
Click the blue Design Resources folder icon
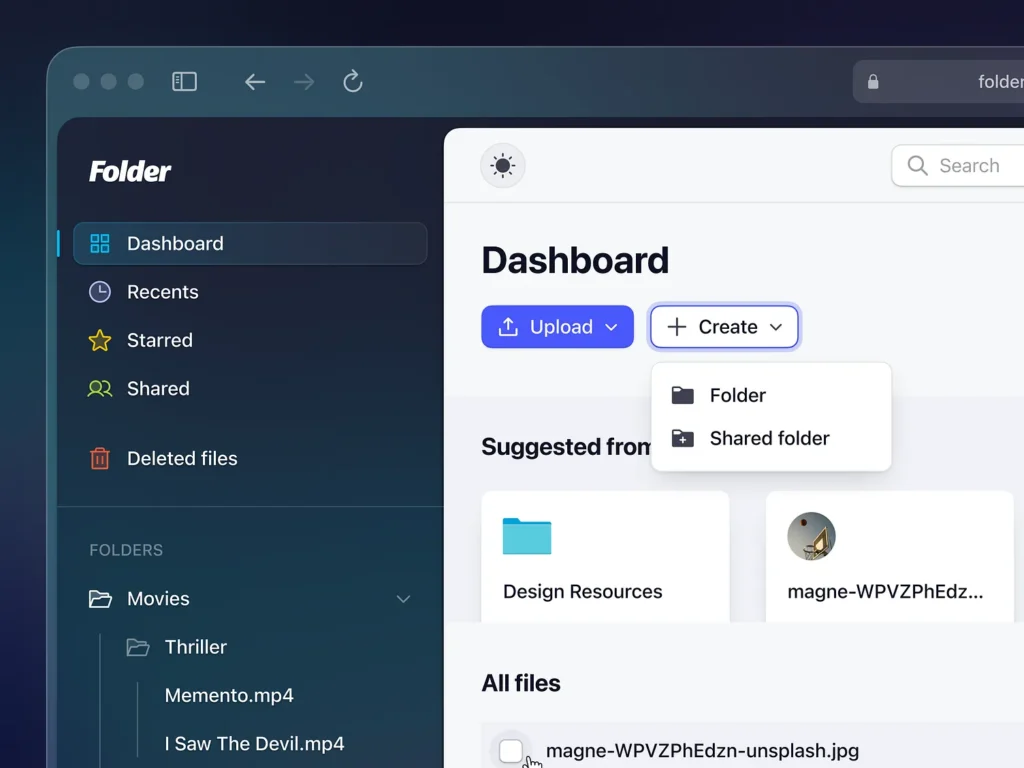pyautogui.click(x=527, y=536)
